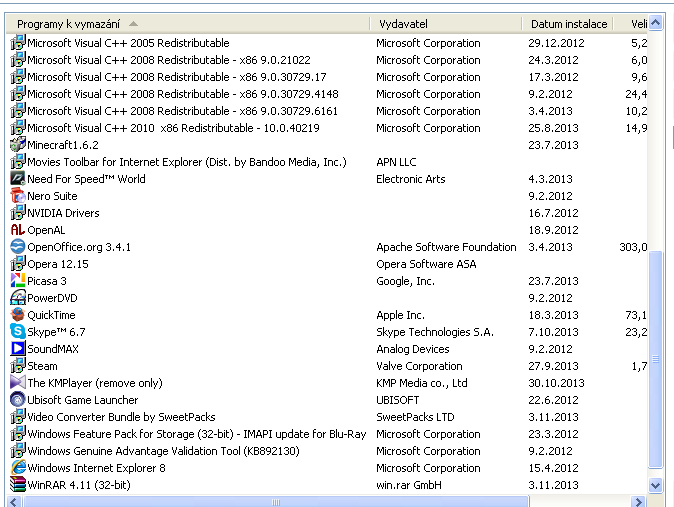This screenshot has height=507, width=674.
Task: Click the vertical scrollbar thumb
Action: click(x=656, y=359)
